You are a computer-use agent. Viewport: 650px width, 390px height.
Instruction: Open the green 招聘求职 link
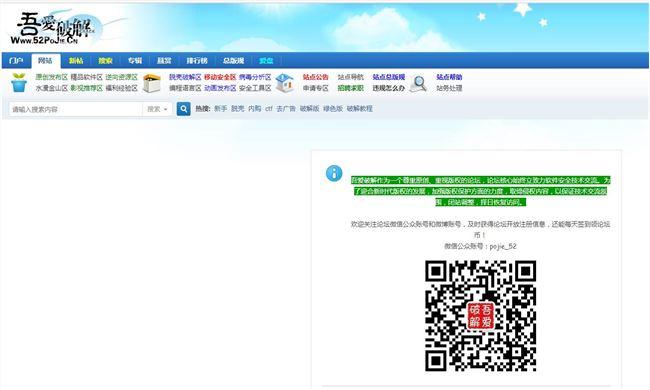point(351,88)
